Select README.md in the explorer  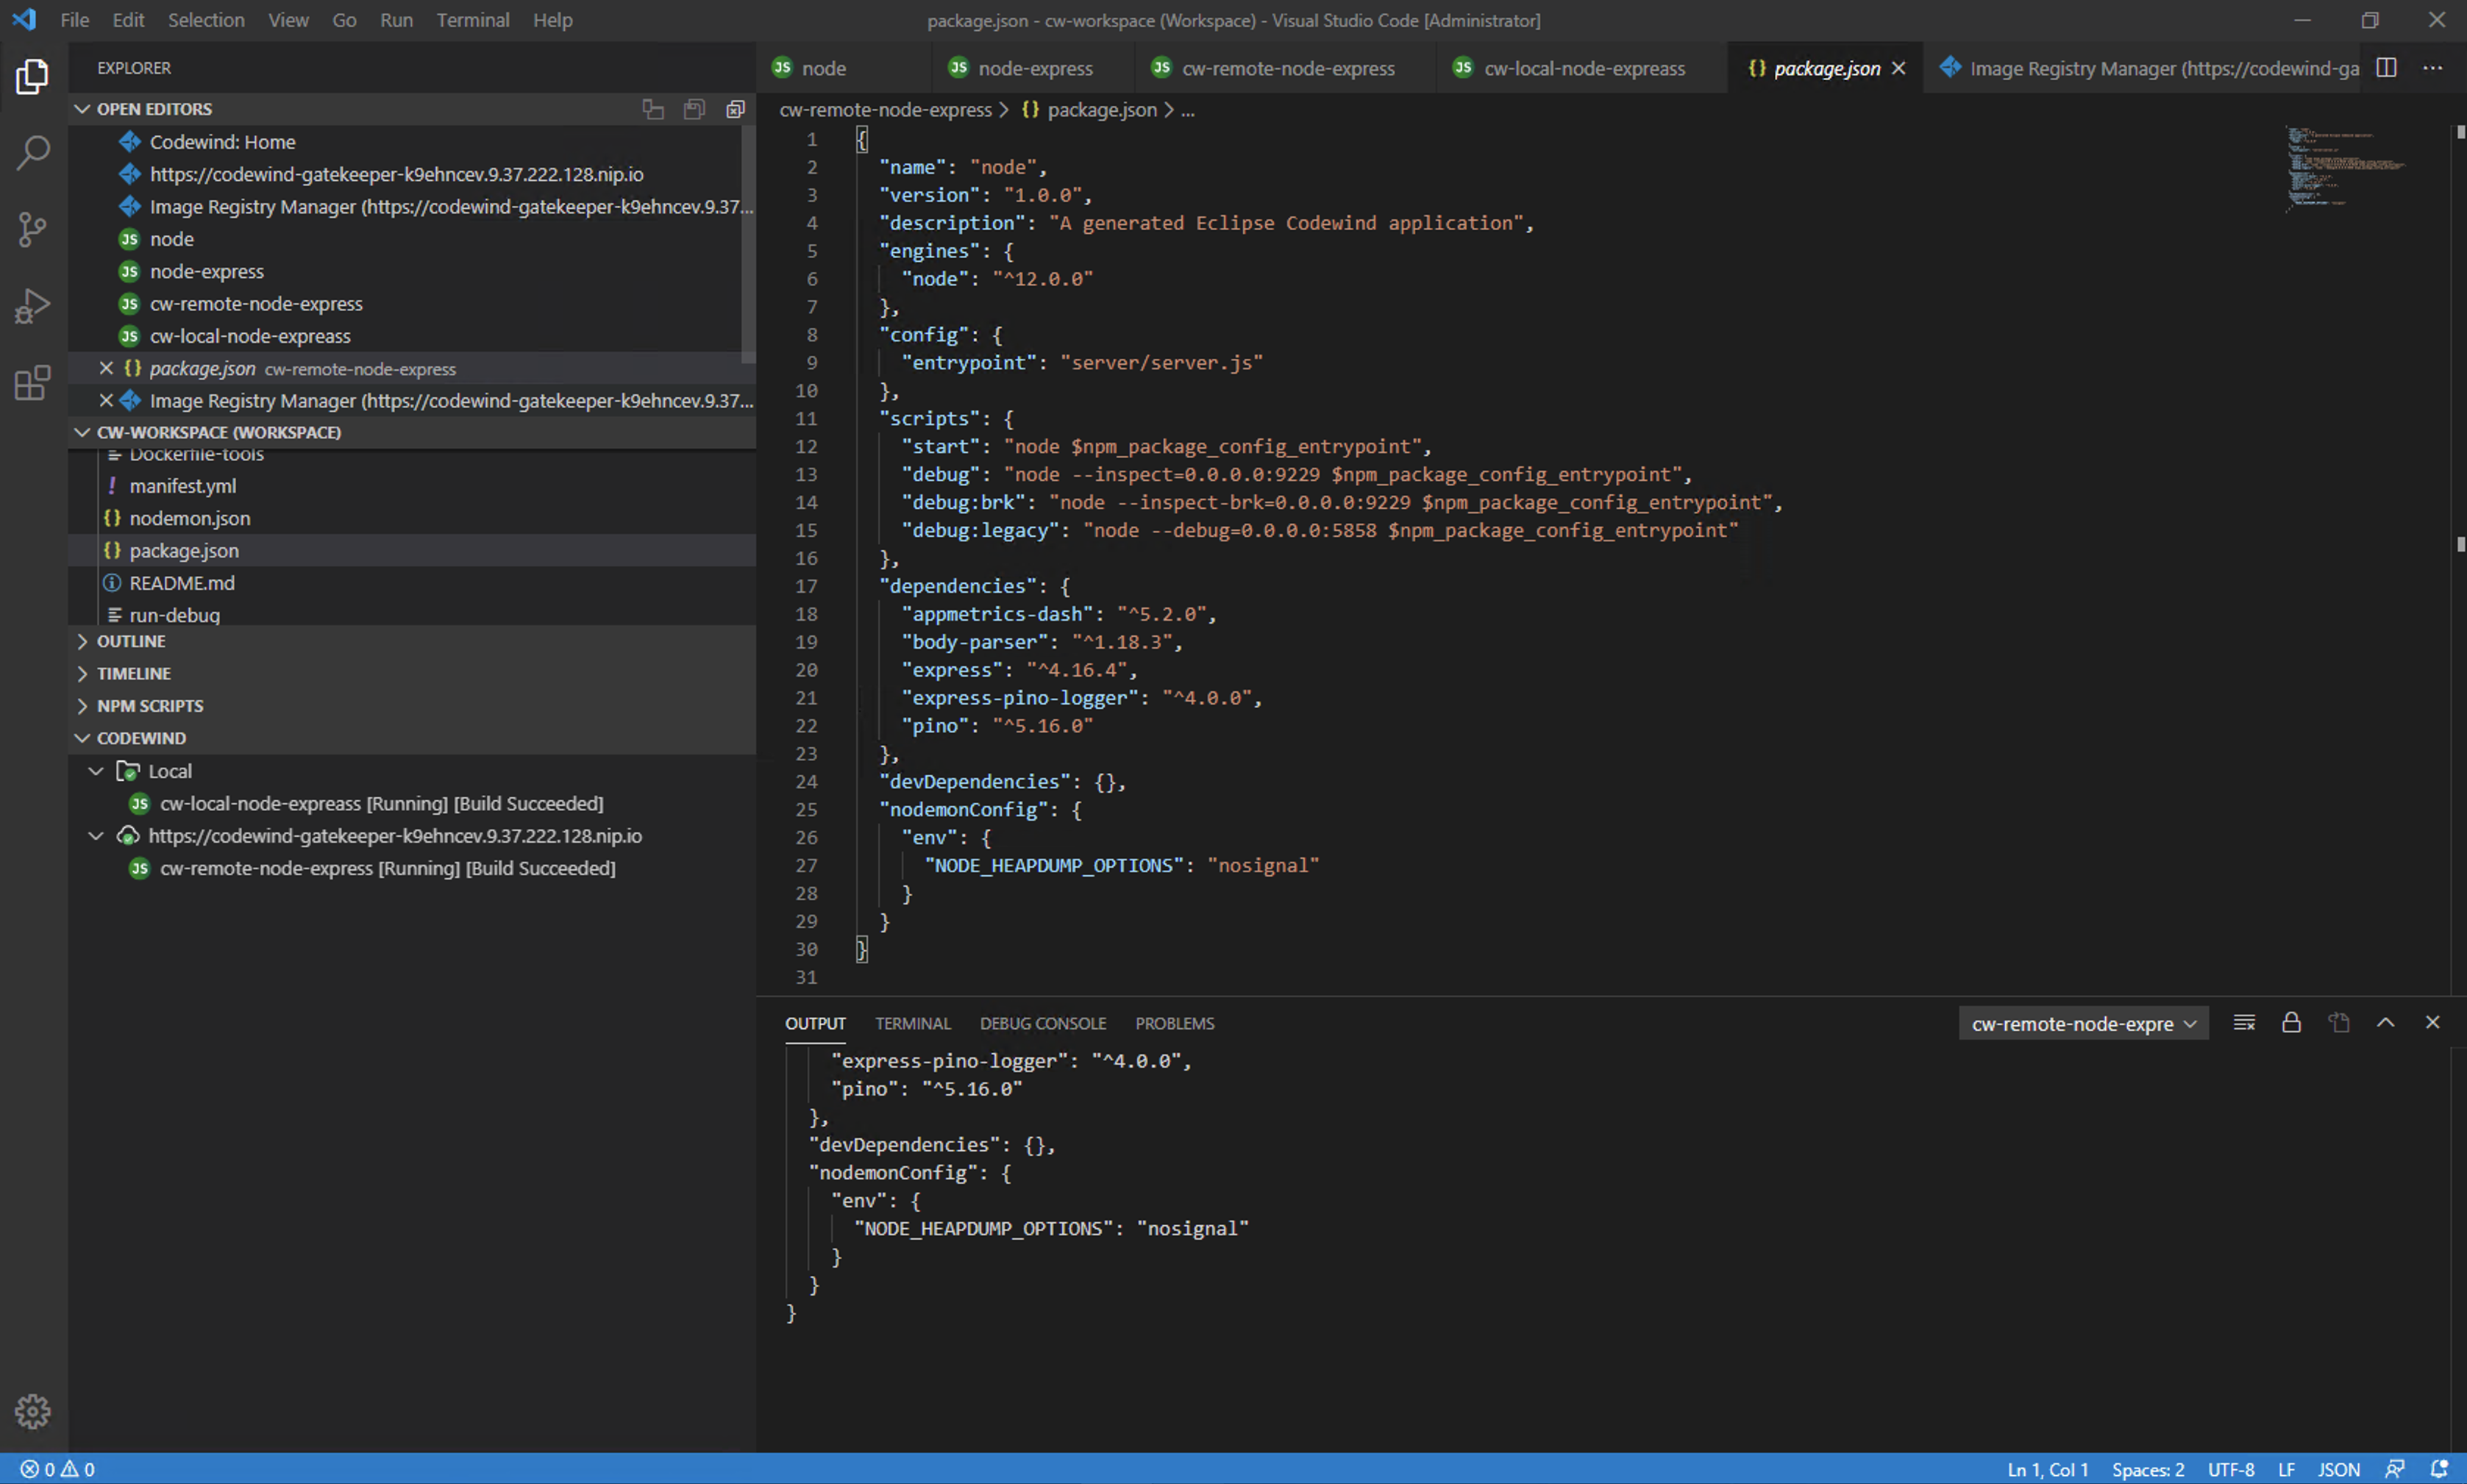pos(182,583)
